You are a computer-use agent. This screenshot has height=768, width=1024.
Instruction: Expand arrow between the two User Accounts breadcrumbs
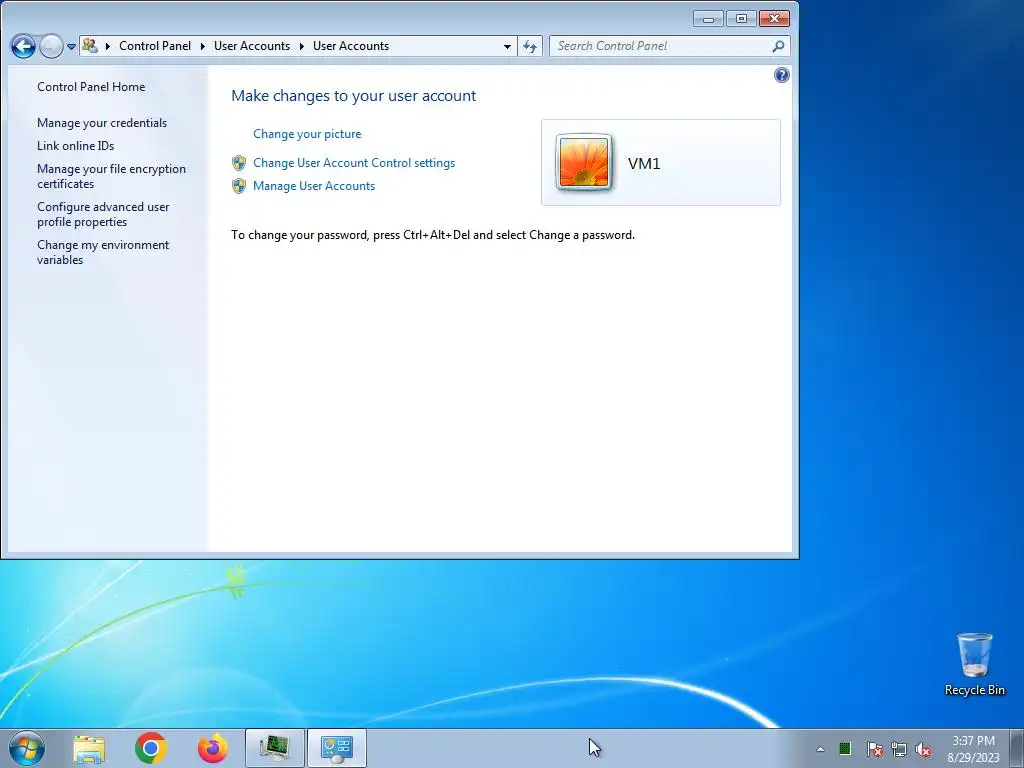pyautogui.click(x=302, y=46)
